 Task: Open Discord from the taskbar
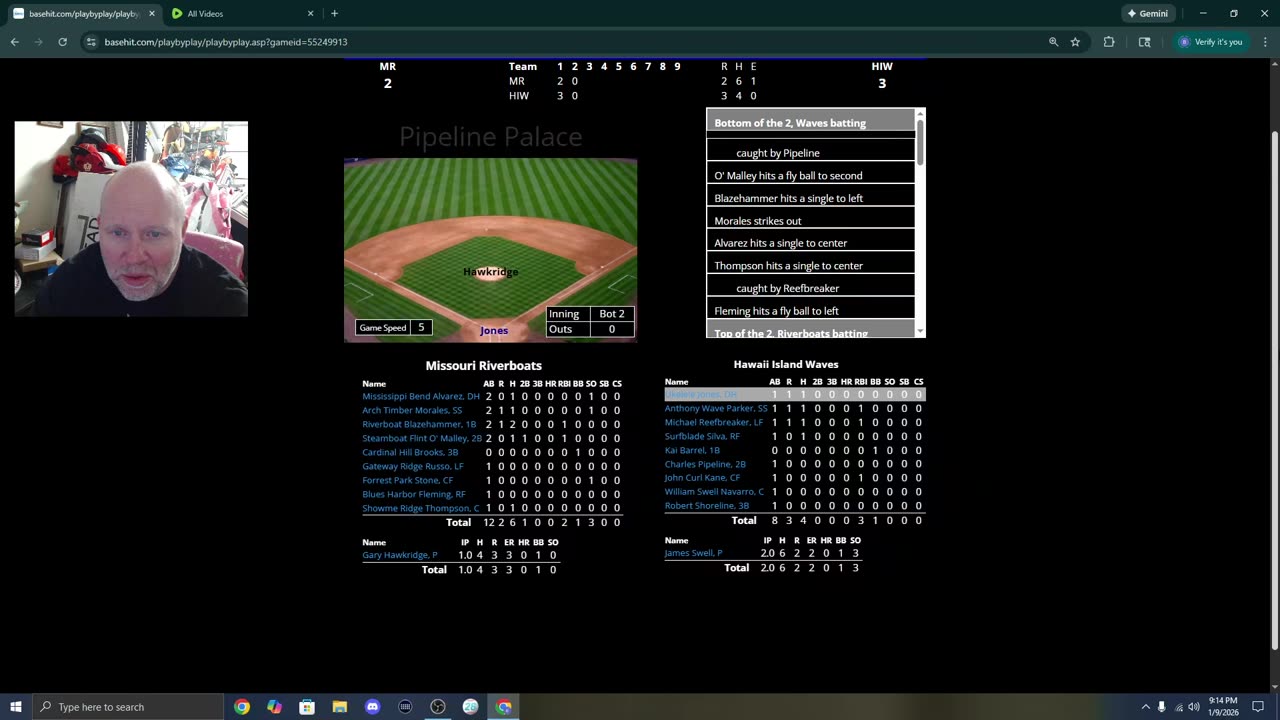tap(373, 707)
